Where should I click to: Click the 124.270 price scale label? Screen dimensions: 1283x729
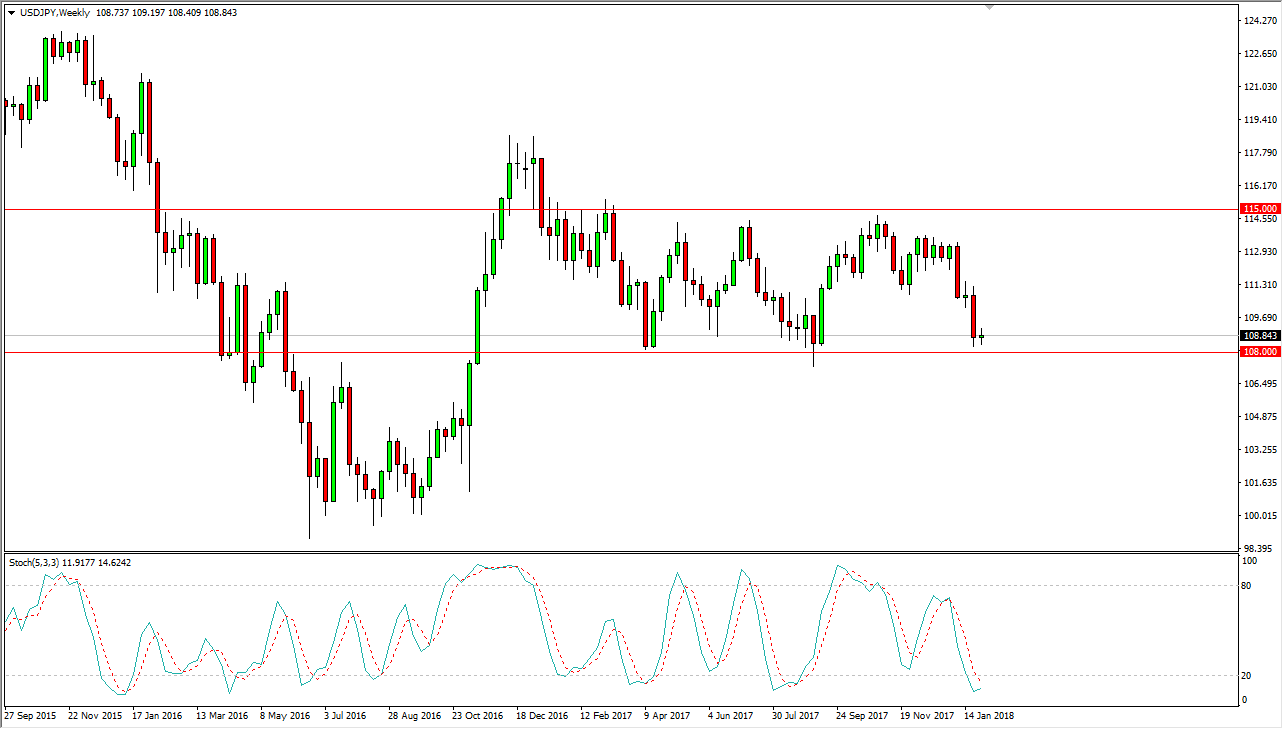(1259, 21)
